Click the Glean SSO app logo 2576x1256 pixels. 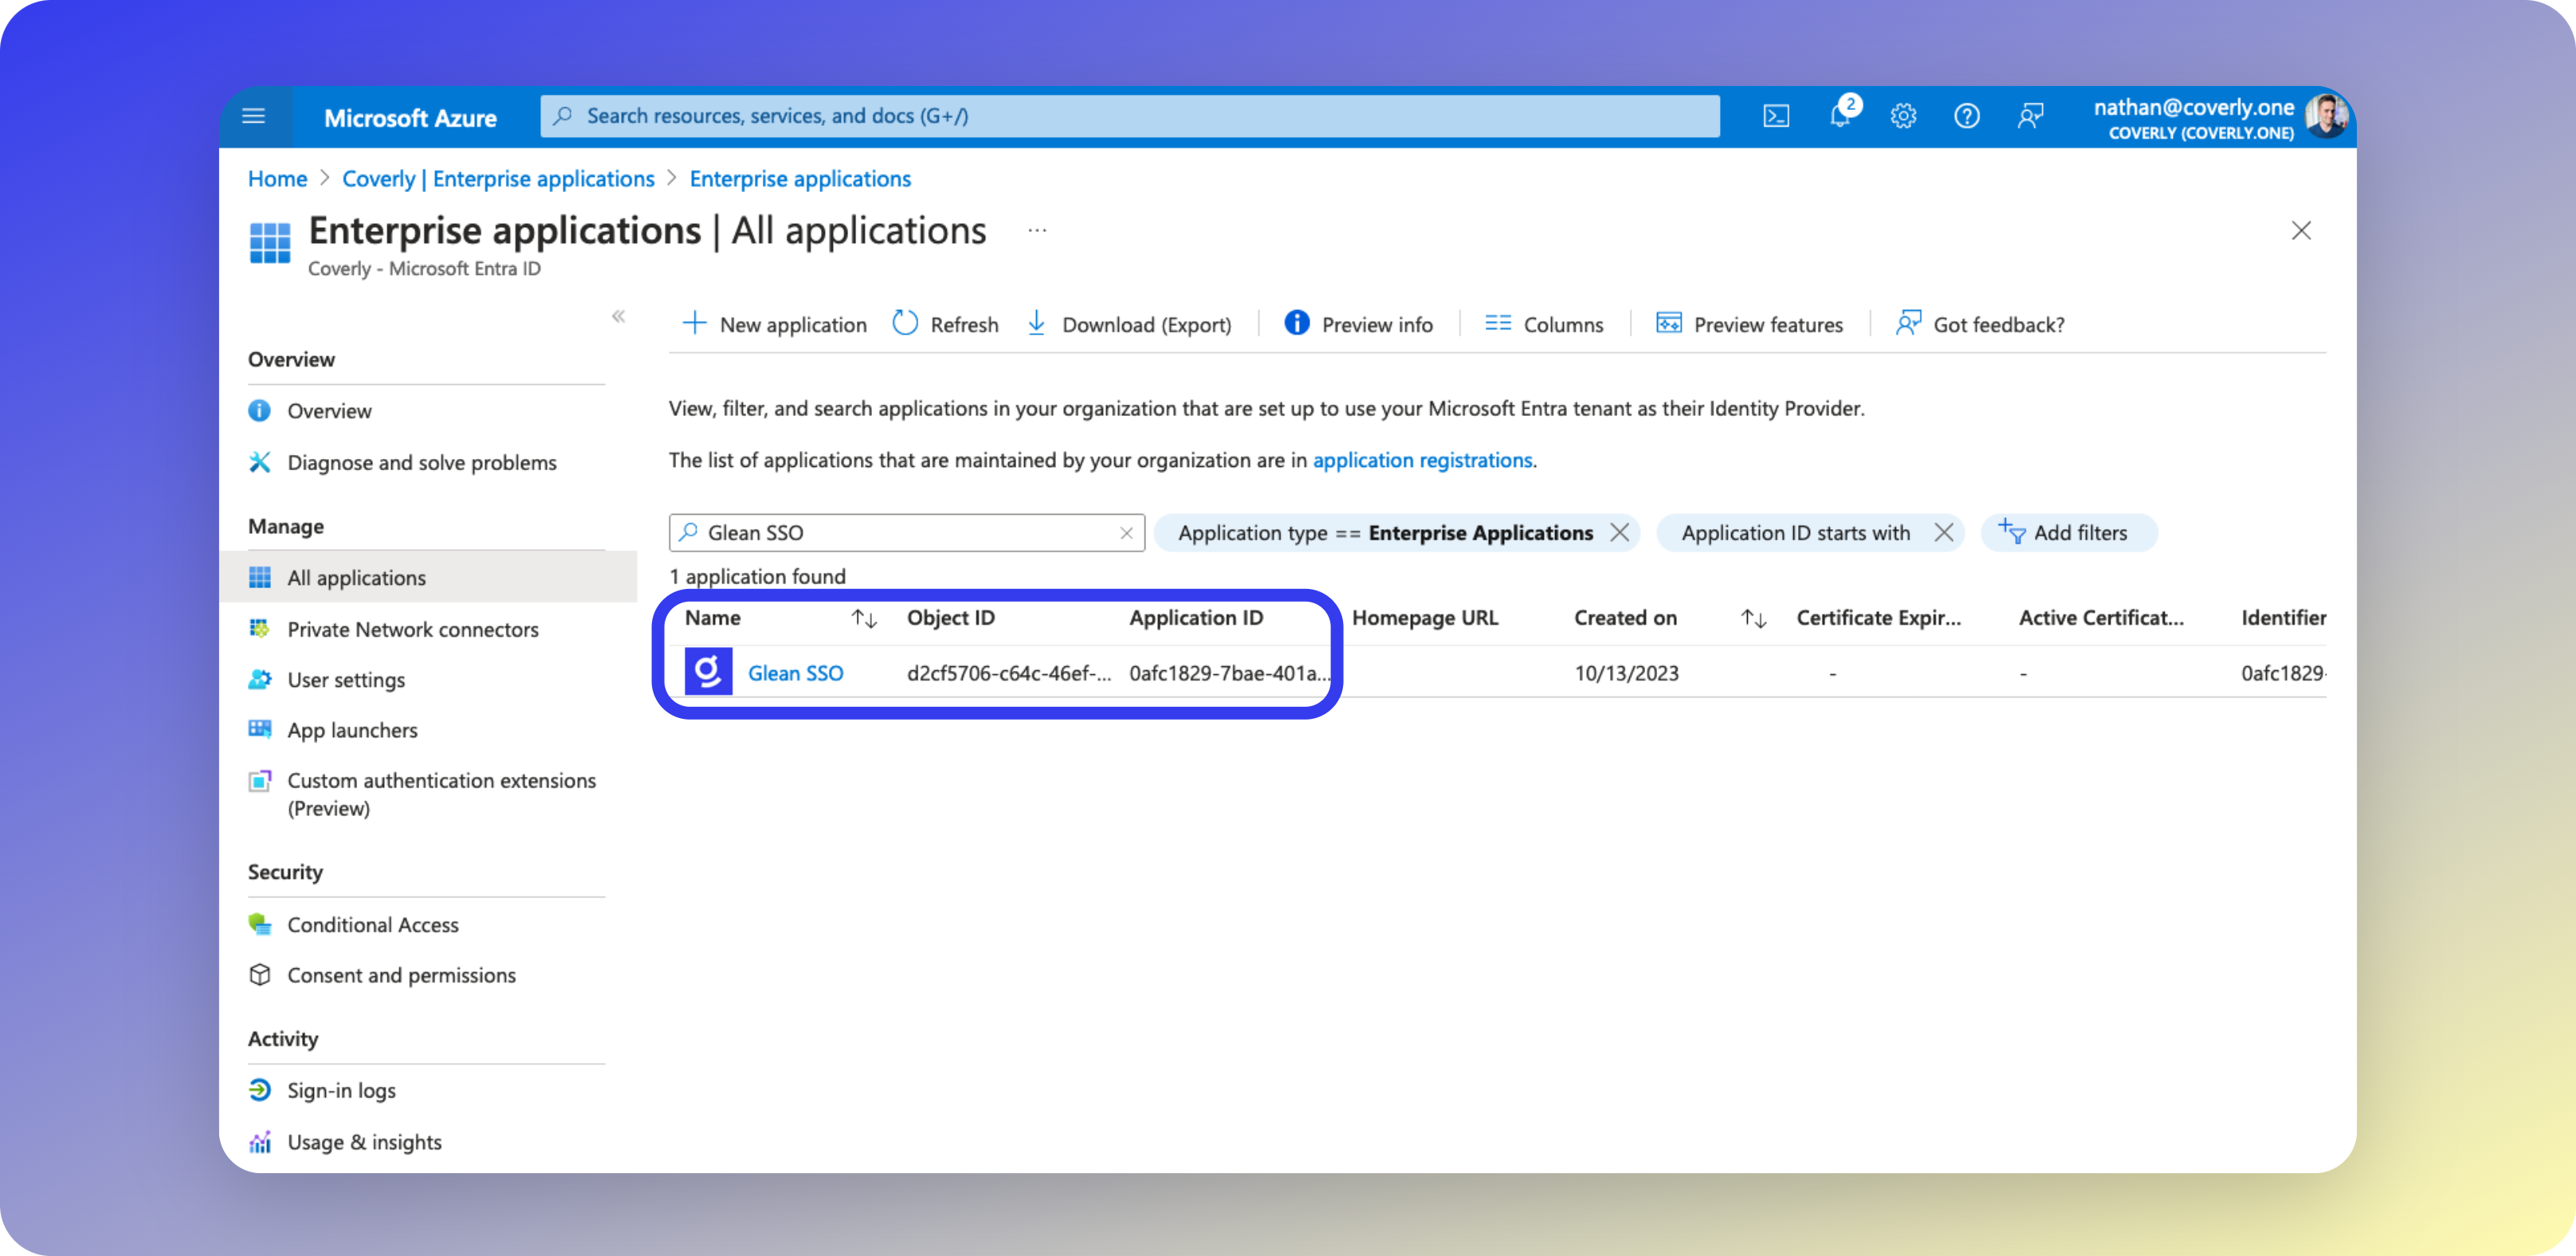[x=708, y=672]
